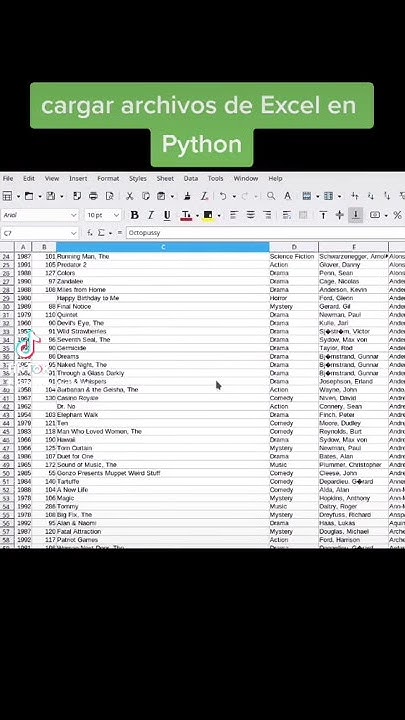The height and width of the screenshot is (720, 405).
Task: Click Export as PDF icon
Action: (77, 196)
